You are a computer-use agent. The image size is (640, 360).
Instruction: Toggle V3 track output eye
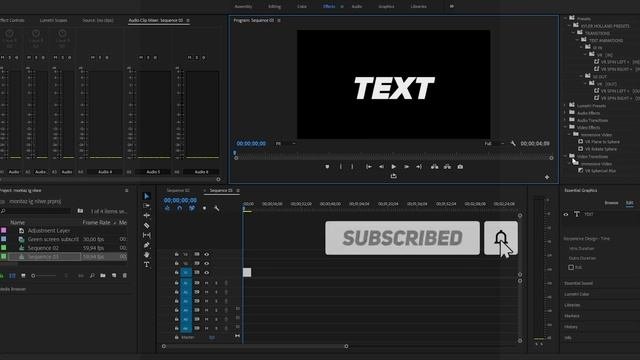(207, 254)
